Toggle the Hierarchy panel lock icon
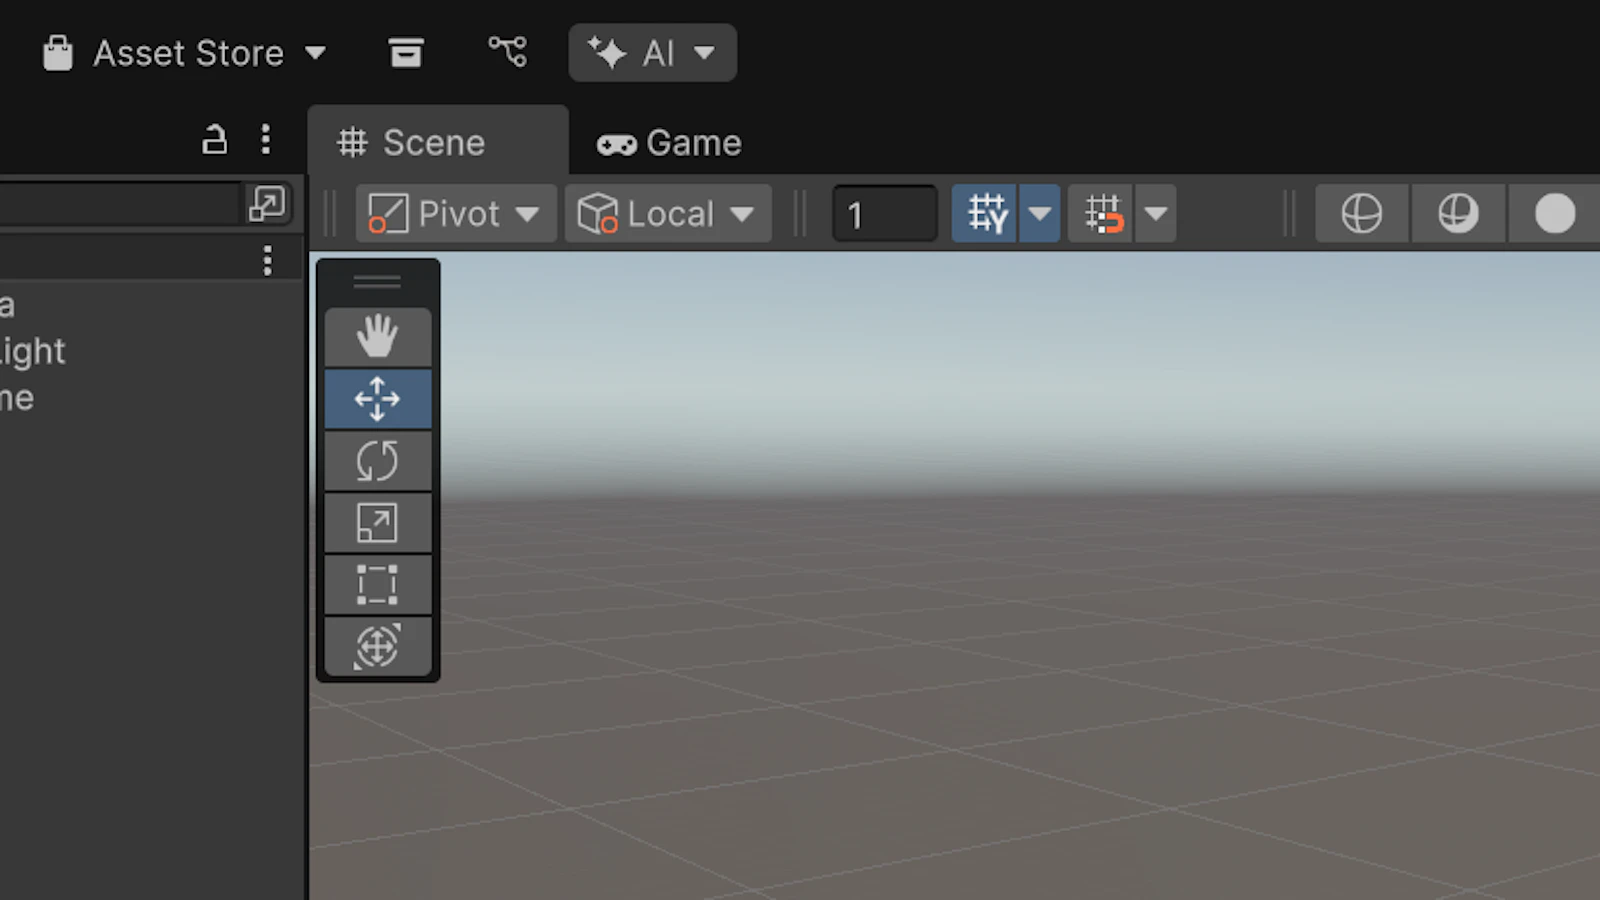Image resolution: width=1600 pixels, height=900 pixels. [x=214, y=139]
